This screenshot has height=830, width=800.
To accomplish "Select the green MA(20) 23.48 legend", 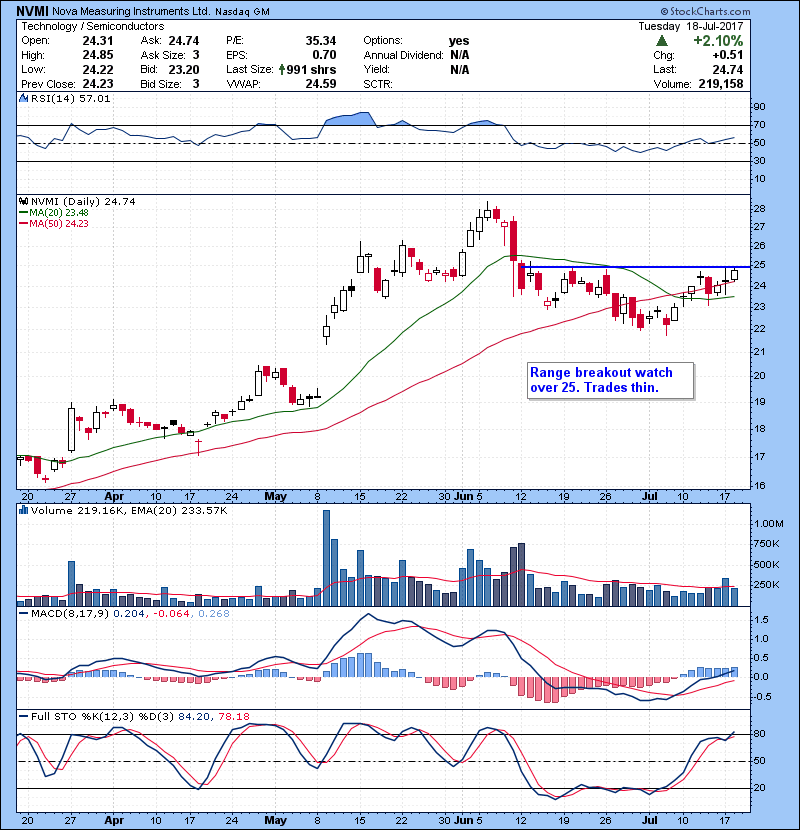I will pyautogui.click(x=54, y=213).
